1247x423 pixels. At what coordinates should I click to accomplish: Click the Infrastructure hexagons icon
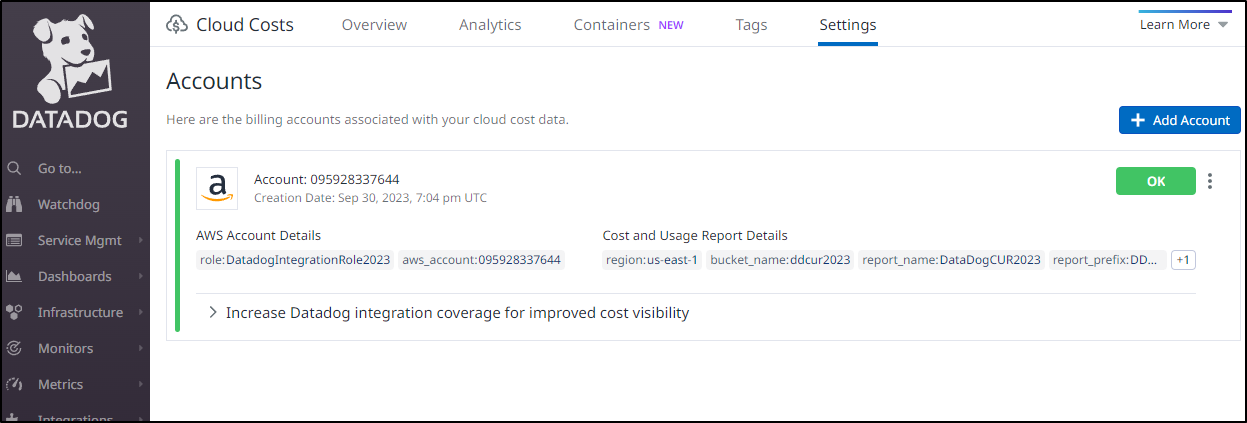14,312
